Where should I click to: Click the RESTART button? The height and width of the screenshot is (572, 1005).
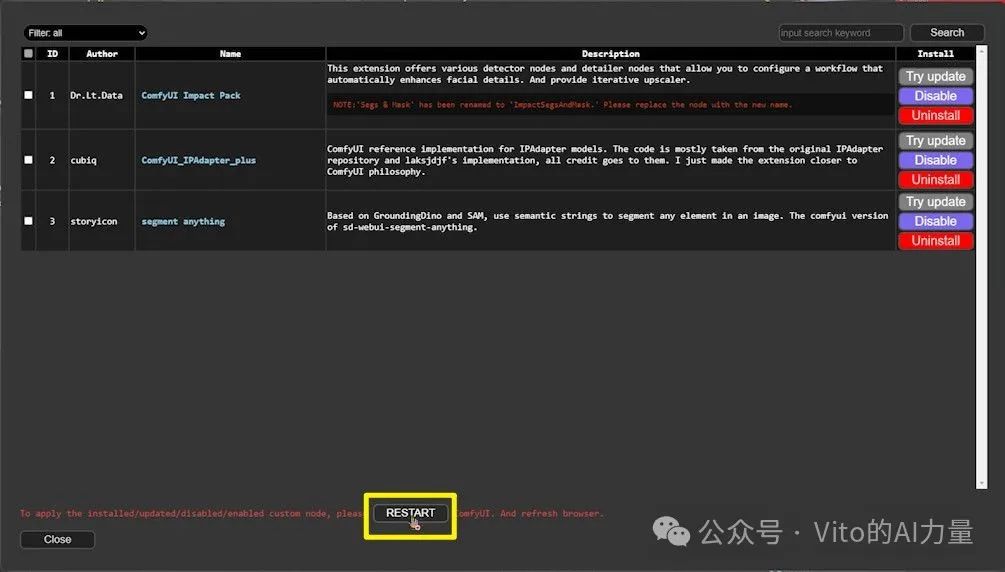click(410, 513)
